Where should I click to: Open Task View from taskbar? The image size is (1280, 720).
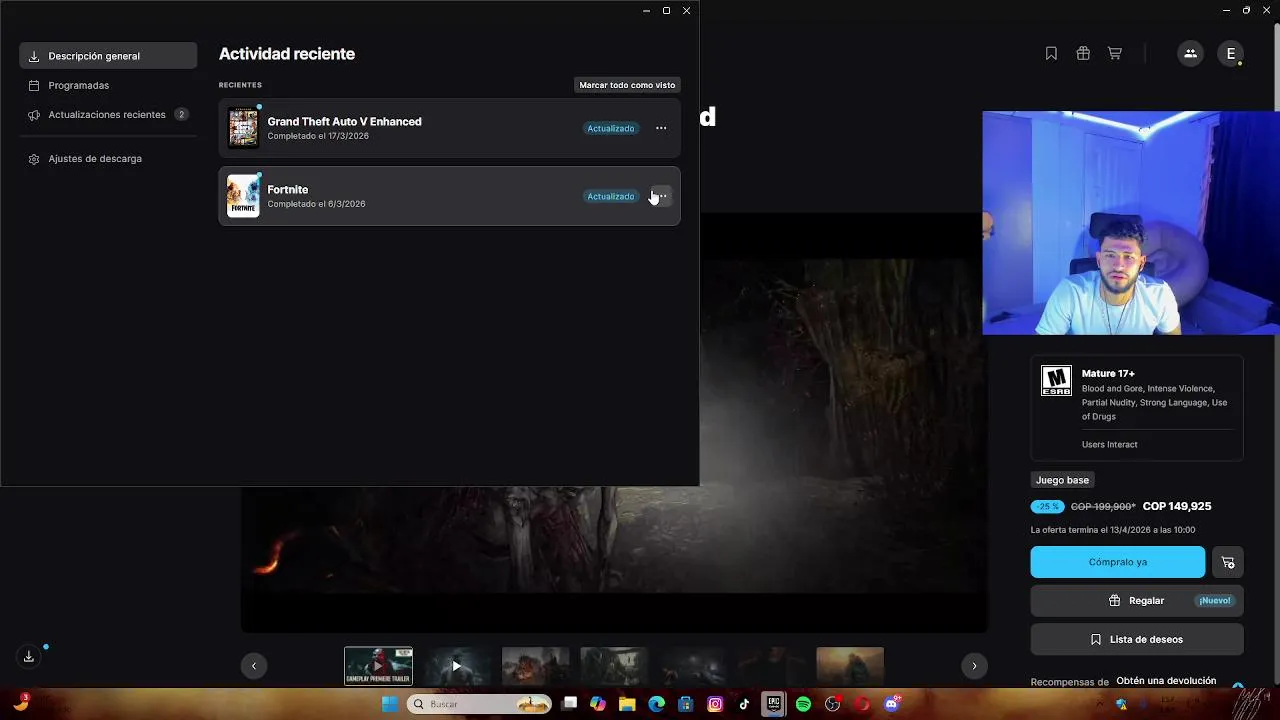point(570,704)
